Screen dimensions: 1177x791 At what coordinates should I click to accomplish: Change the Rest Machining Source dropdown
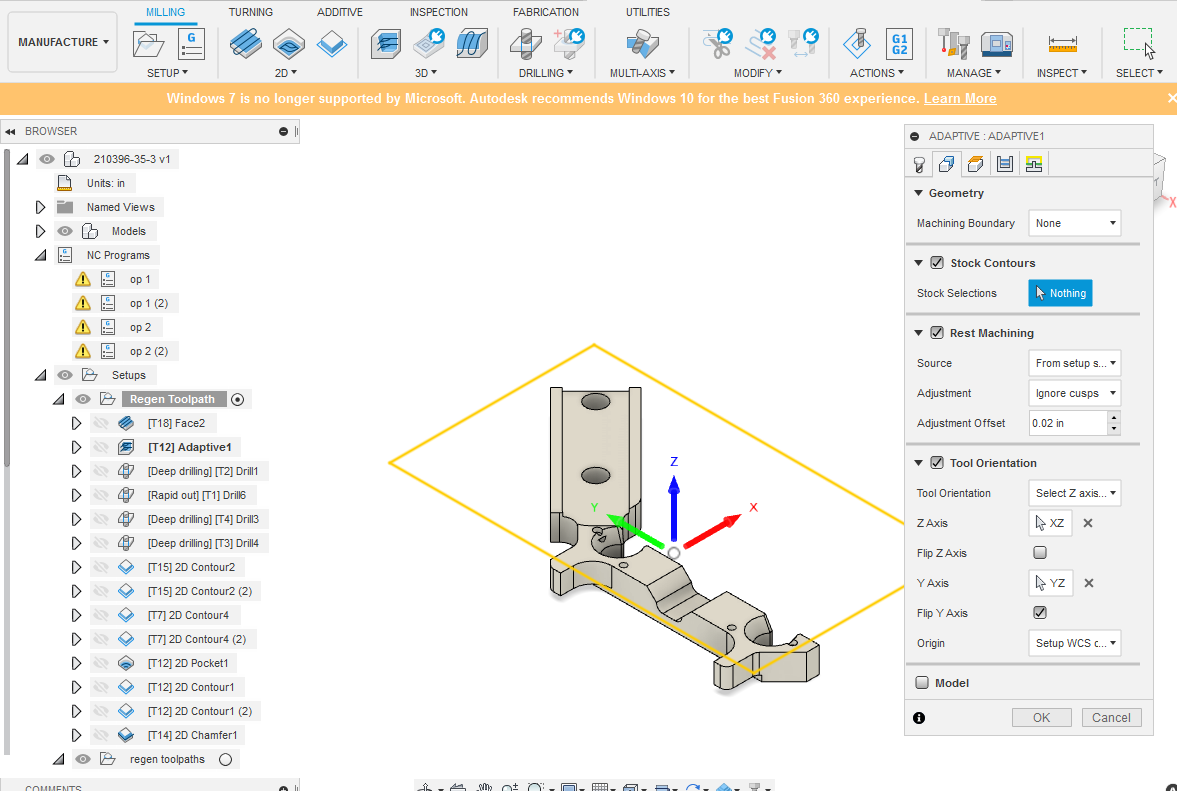point(1075,362)
